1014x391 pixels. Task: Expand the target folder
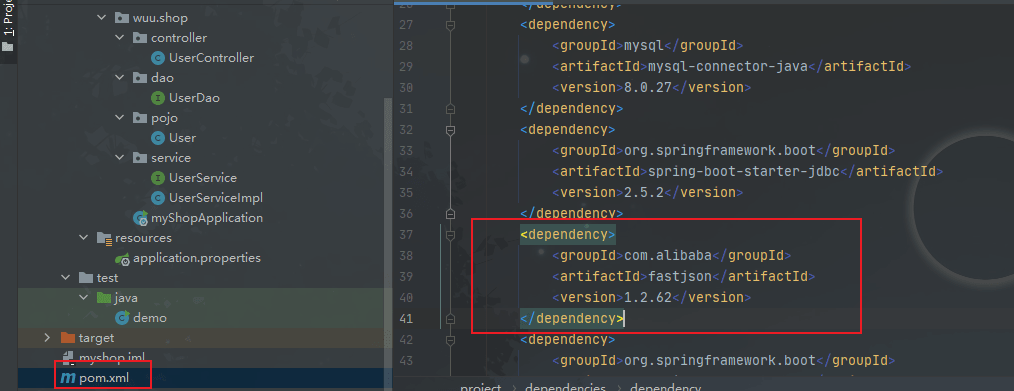47,338
